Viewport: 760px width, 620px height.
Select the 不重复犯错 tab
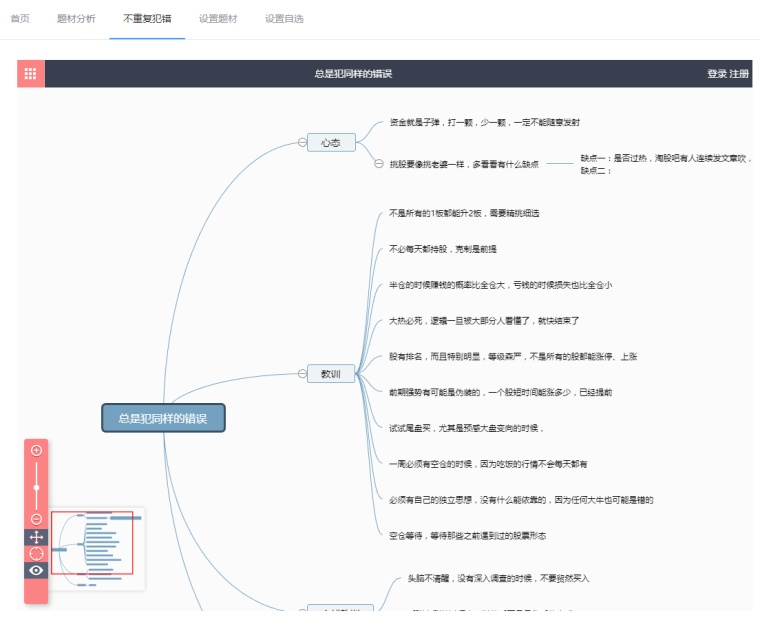point(147,19)
